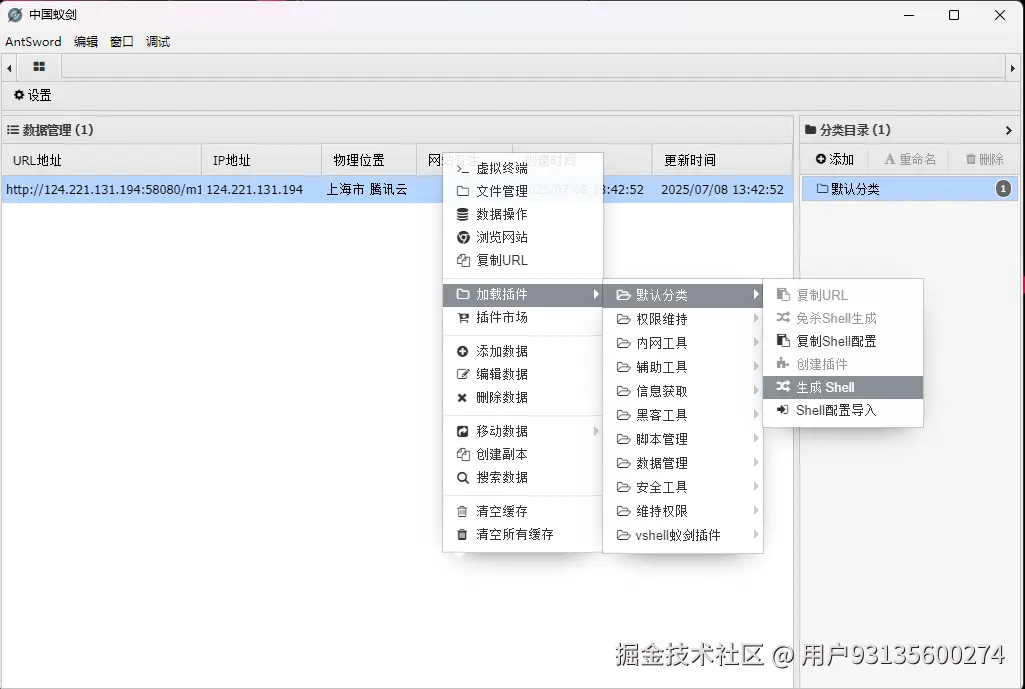1025x689 pixels.
Task: Sort by 物理位置 column header
Action: [x=369, y=160]
